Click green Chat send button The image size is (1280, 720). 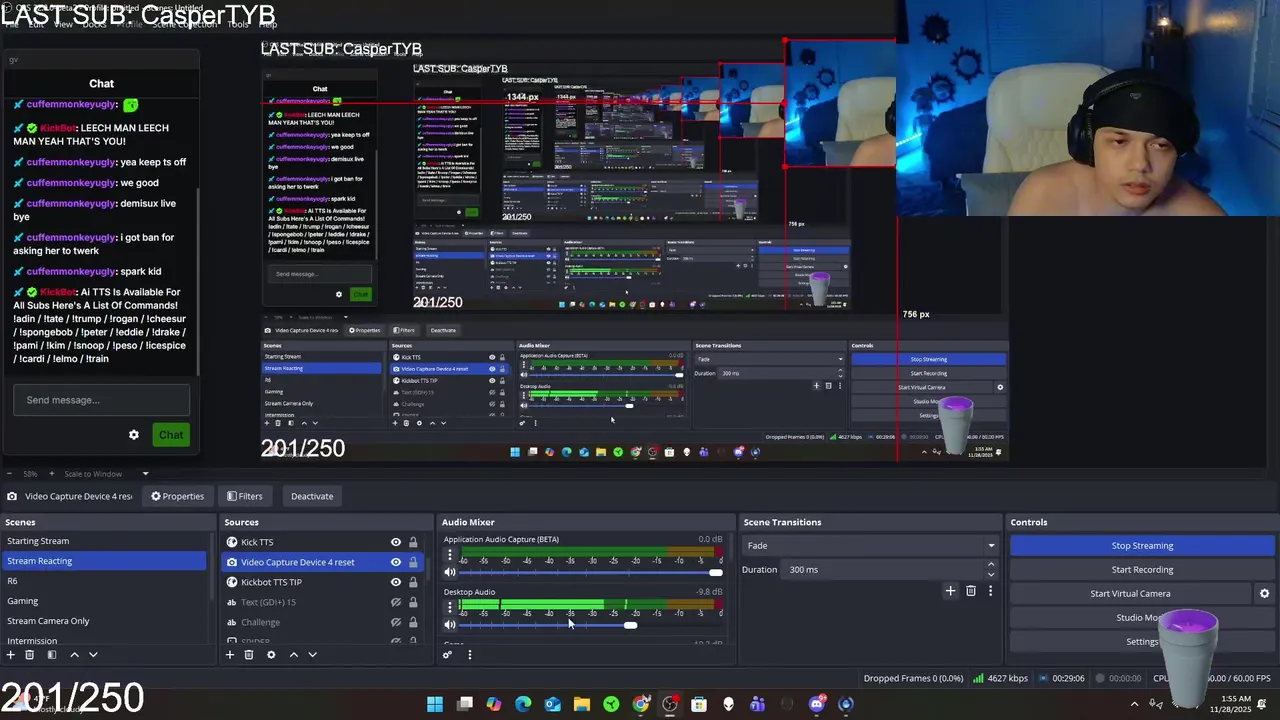171,435
